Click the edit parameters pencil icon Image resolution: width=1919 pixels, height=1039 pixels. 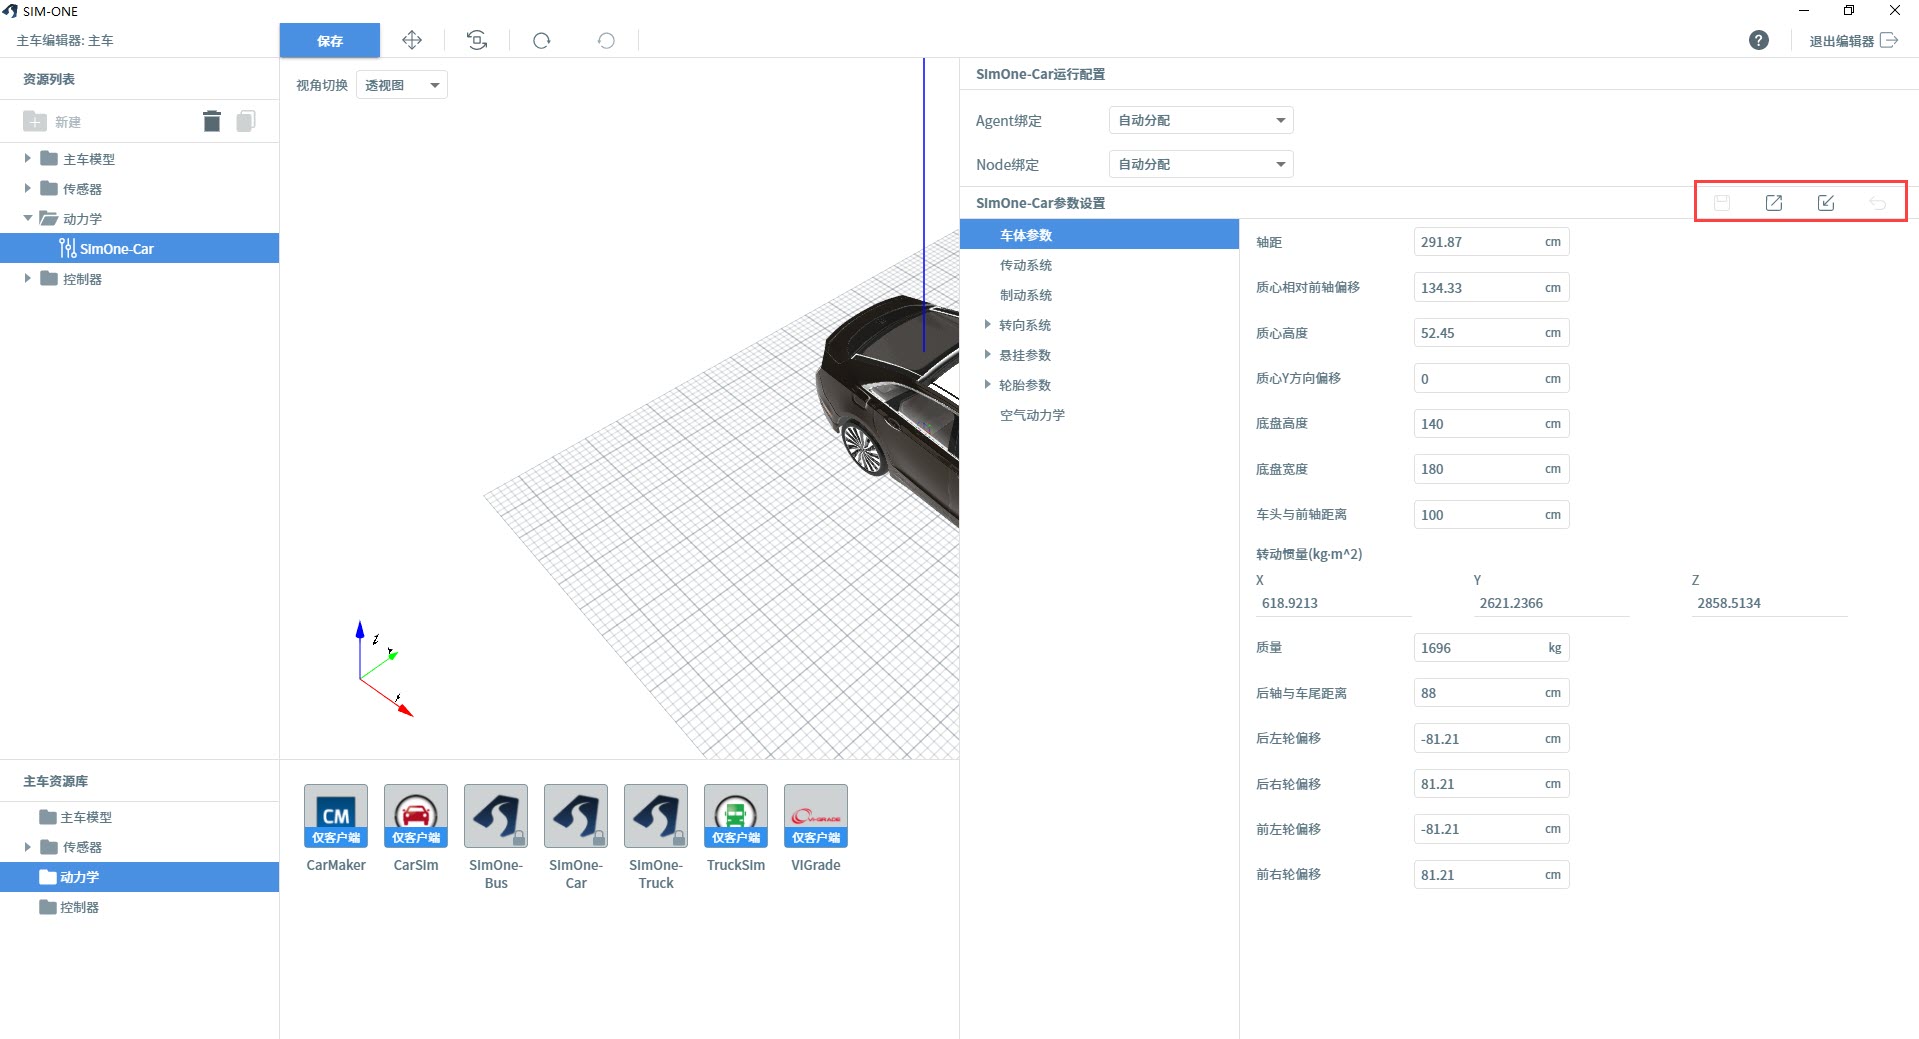click(1825, 203)
